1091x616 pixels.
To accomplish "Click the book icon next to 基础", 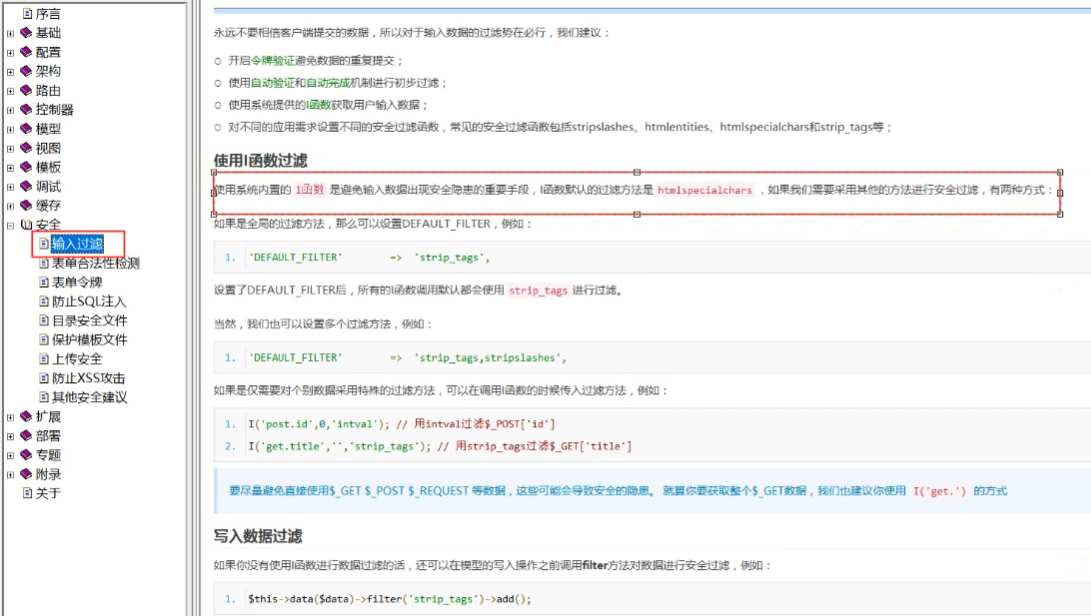I will coord(26,33).
